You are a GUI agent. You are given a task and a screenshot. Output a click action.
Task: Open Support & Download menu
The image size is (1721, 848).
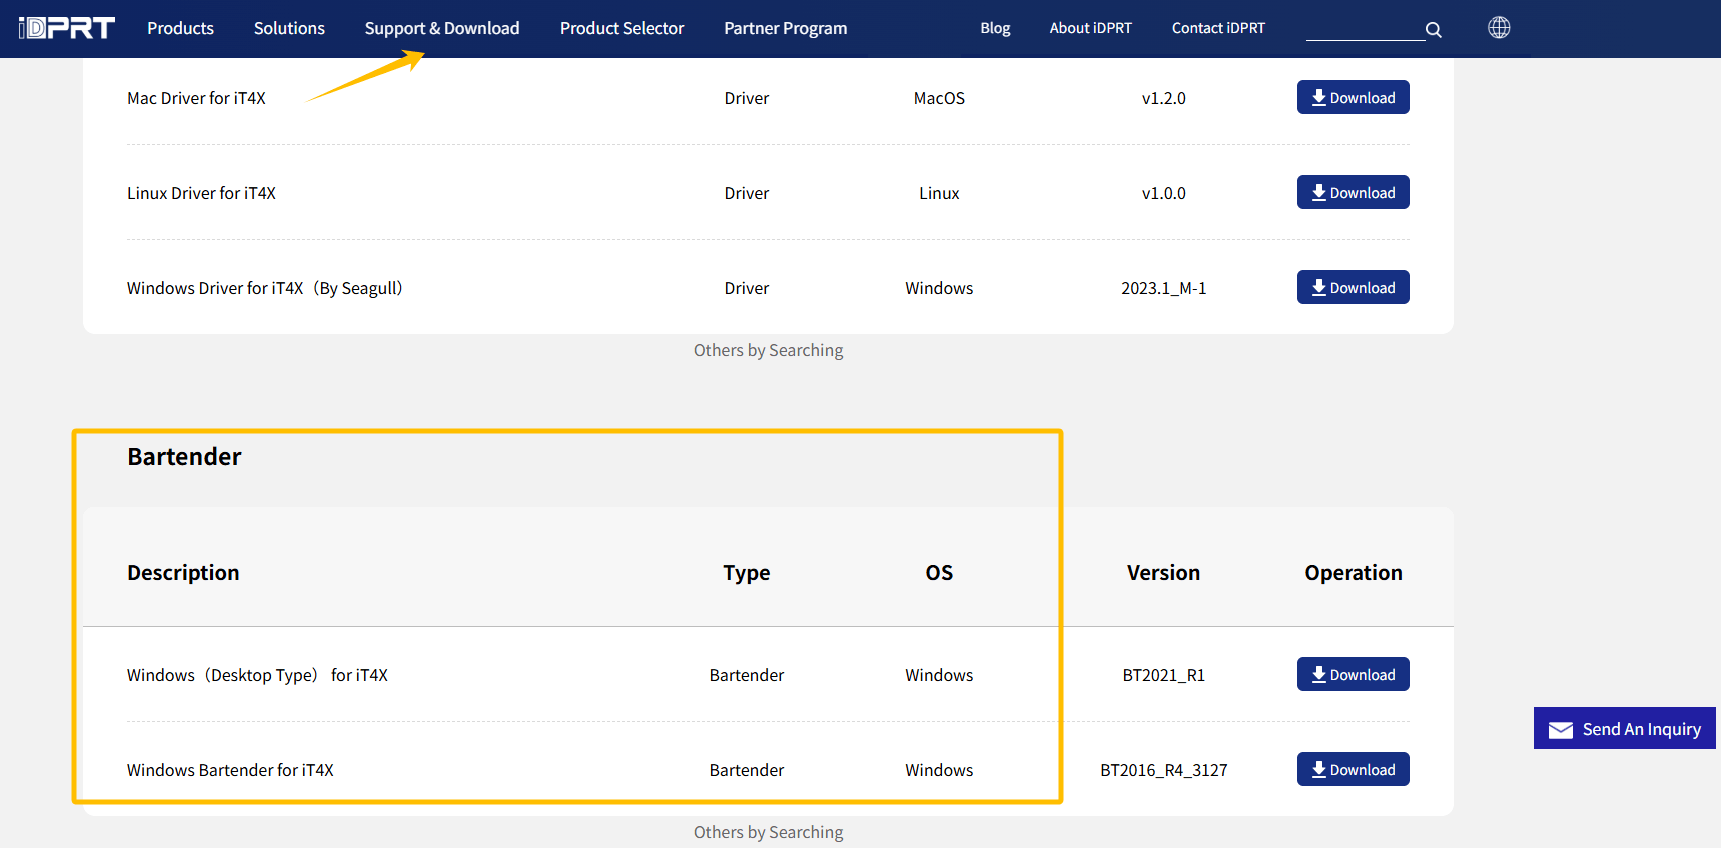pos(441,28)
